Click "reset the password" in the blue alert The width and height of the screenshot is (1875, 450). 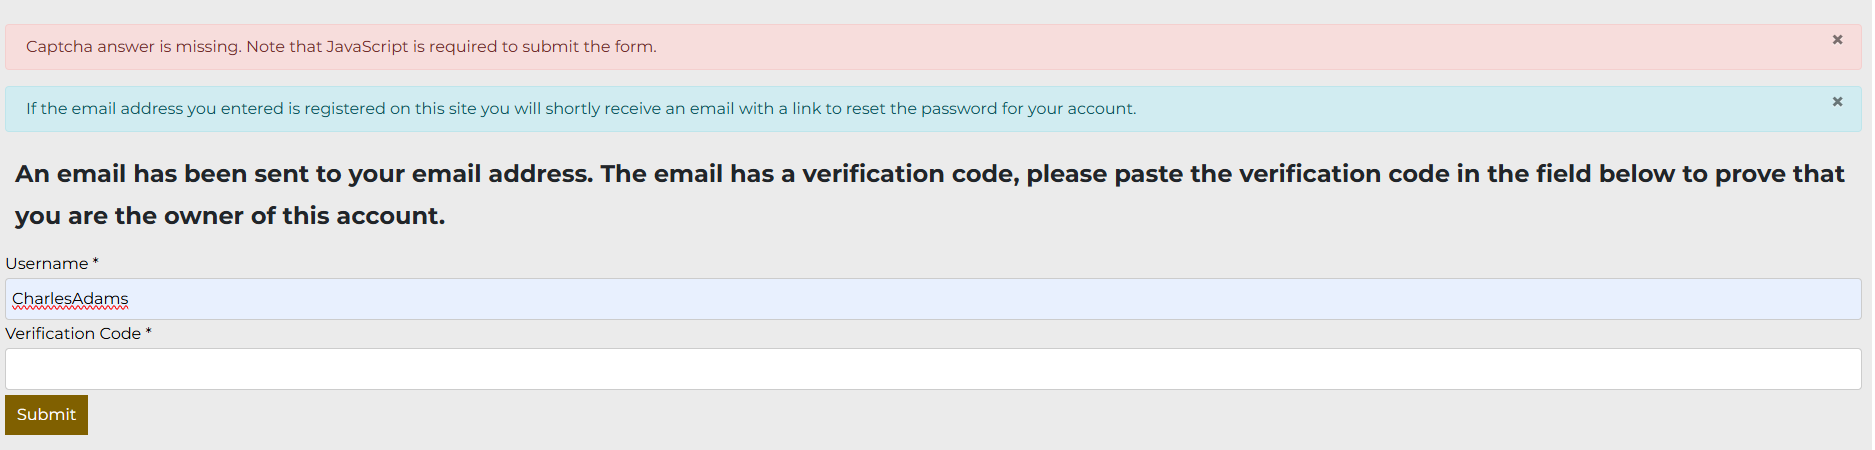click(923, 109)
